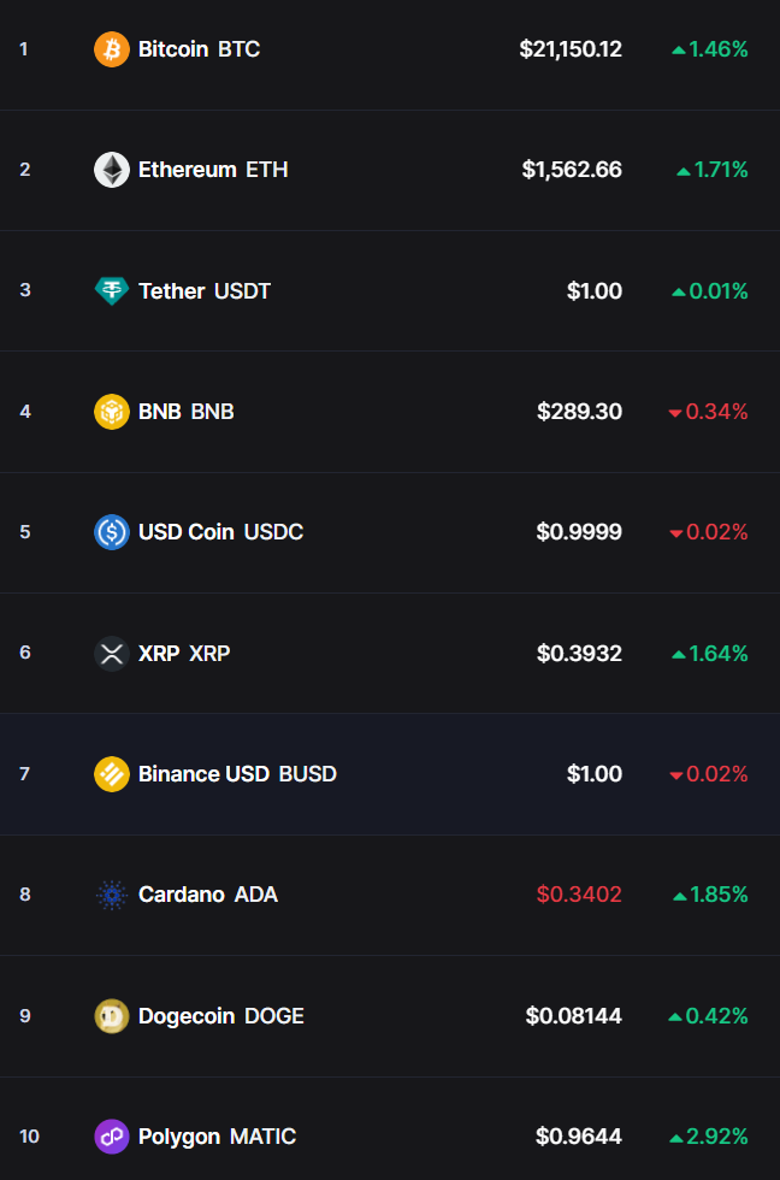Click Polygon's green 2.92% change
Image resolution: width=780 pixels, height=1180 pixels.
(711, 1137)
